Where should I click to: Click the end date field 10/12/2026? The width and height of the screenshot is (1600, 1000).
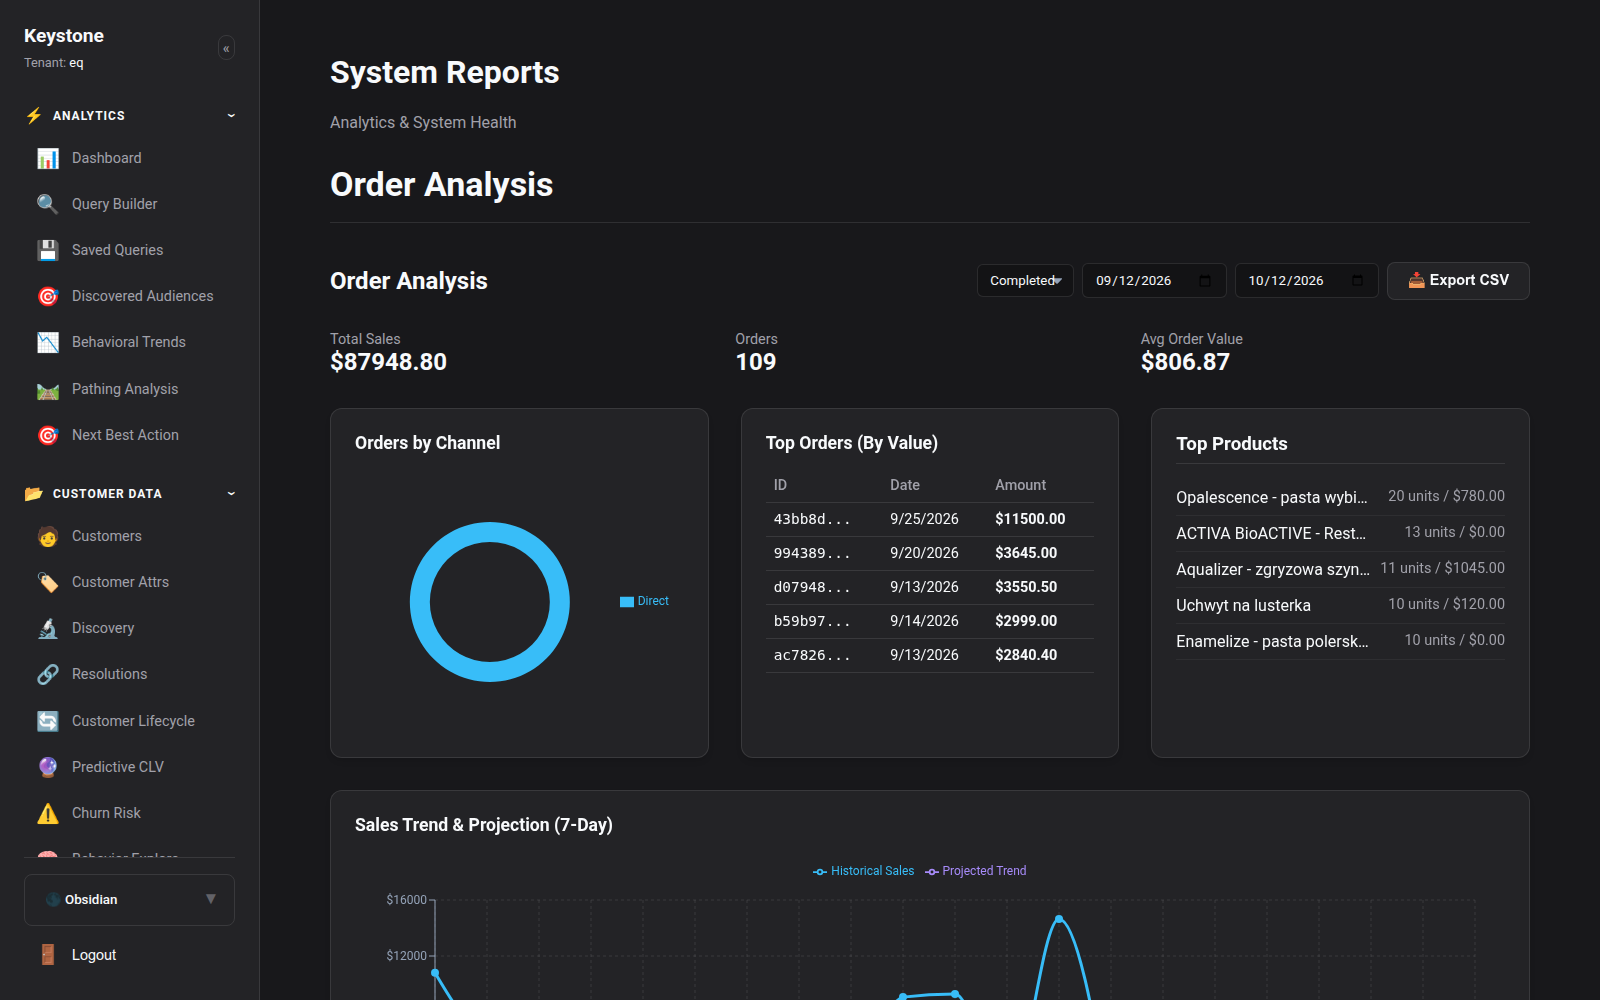coord(1306,281)
